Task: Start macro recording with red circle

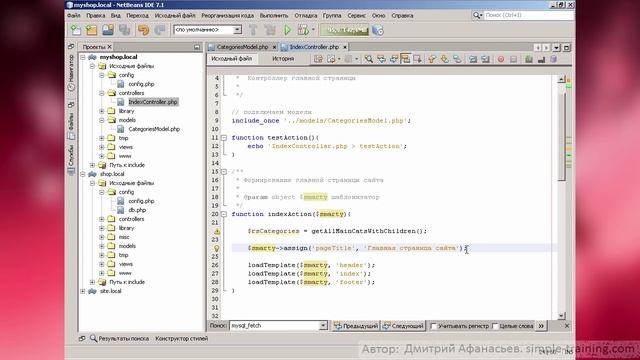Action: (x=501, y=59)
